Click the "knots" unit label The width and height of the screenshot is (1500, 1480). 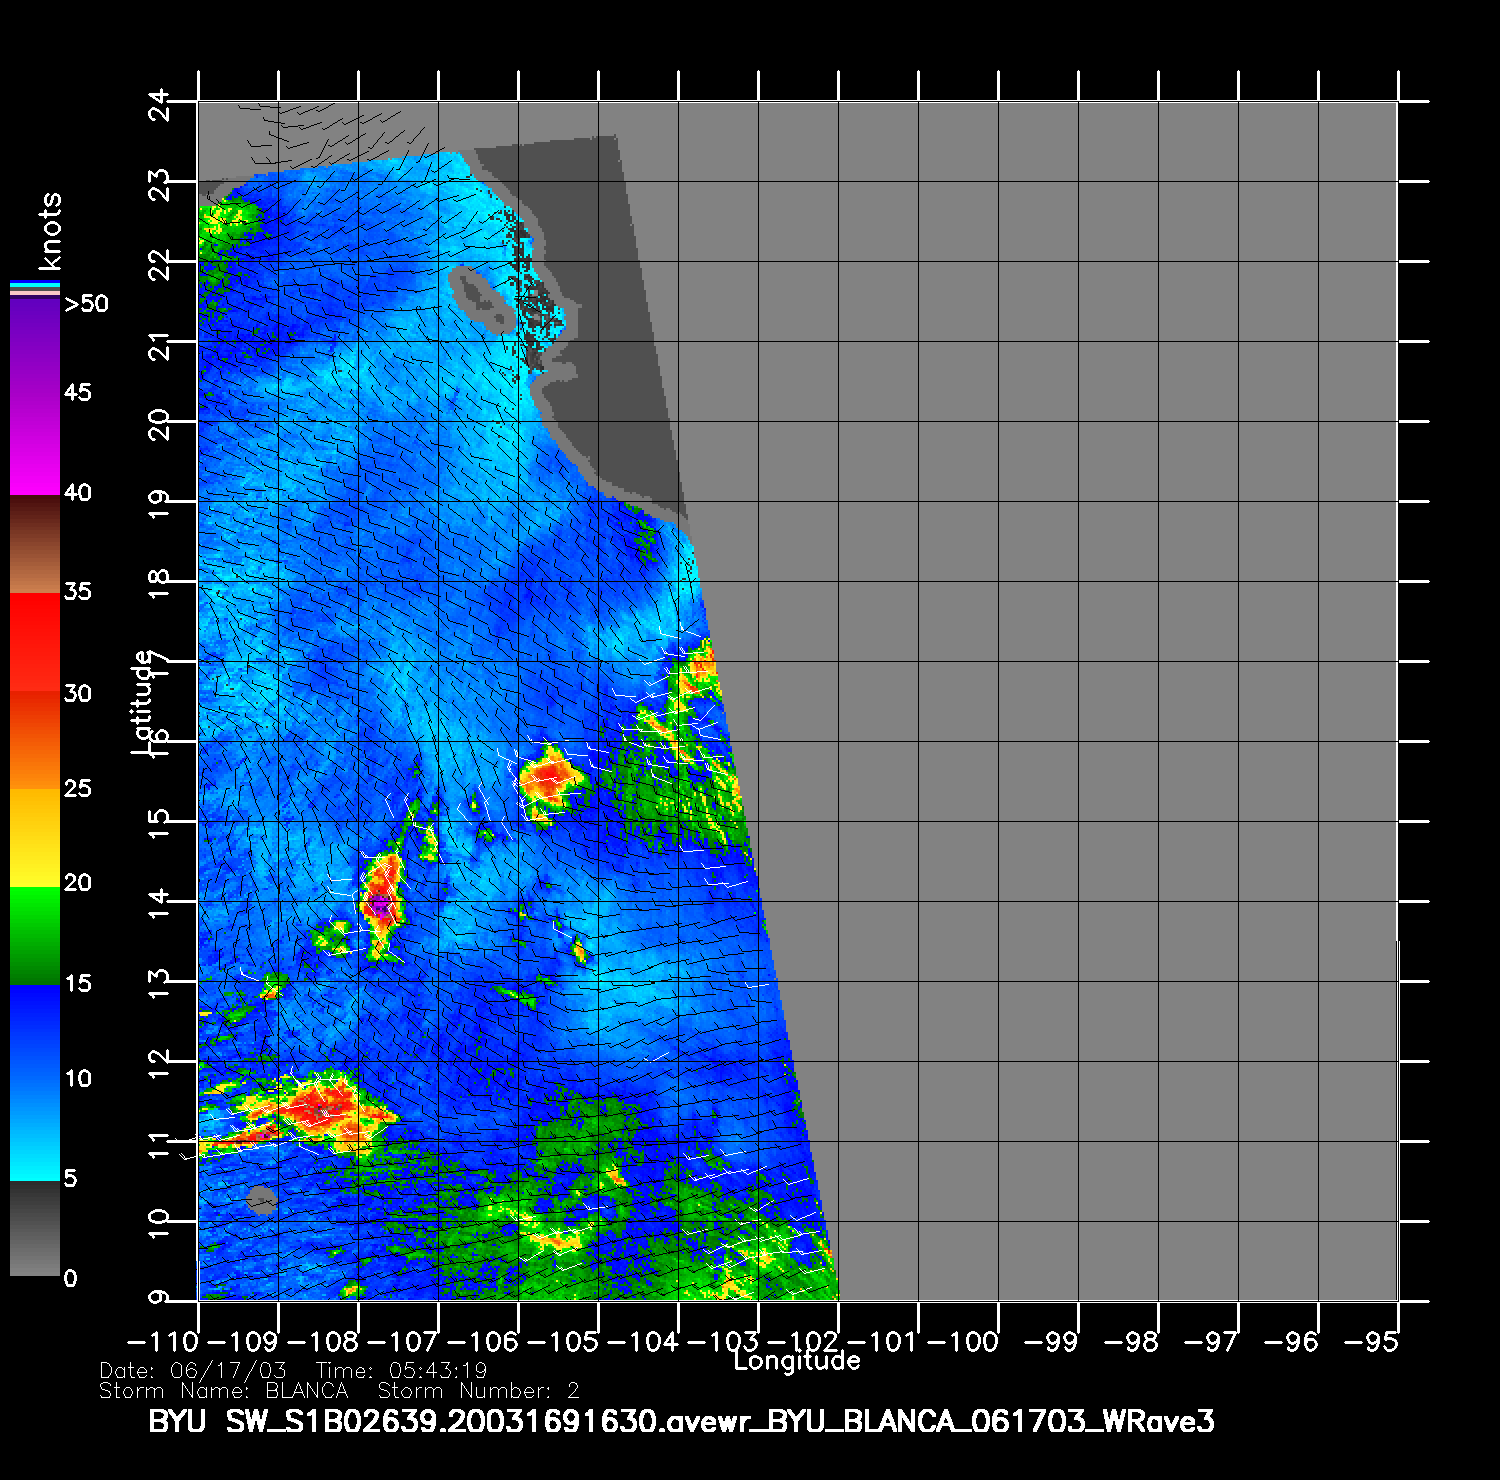(50, 232)
